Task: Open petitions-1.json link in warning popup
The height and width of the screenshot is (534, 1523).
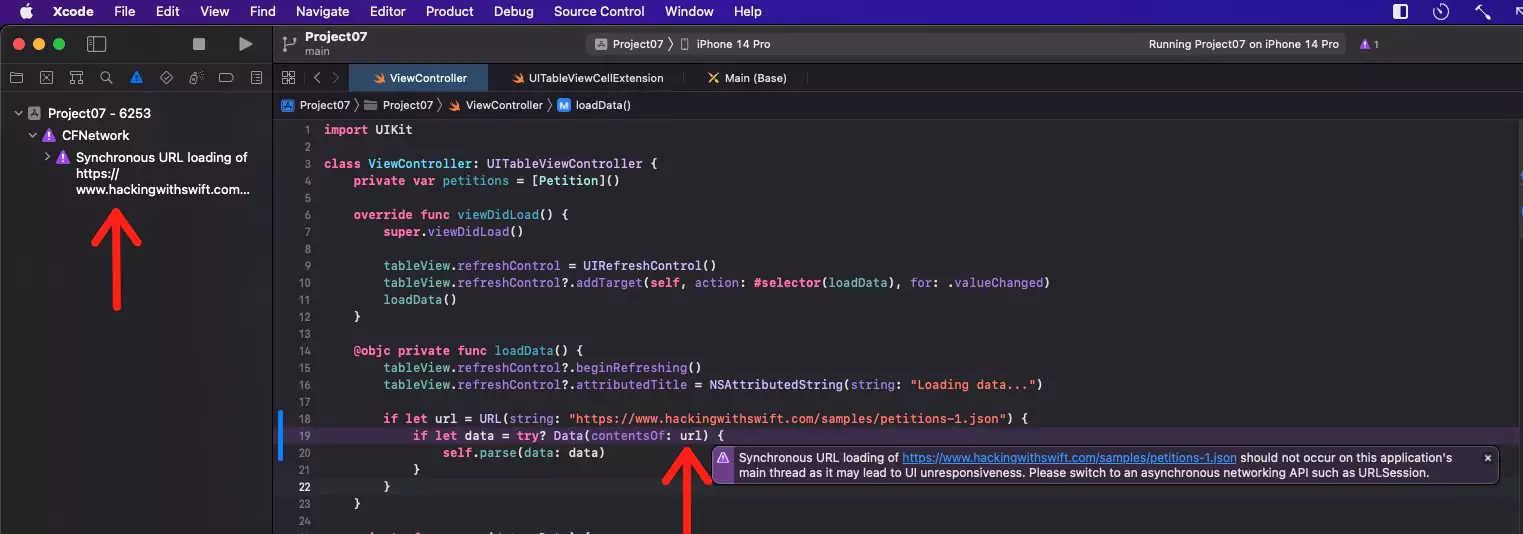Action: pyautogui.click(x=1069, y=457)
